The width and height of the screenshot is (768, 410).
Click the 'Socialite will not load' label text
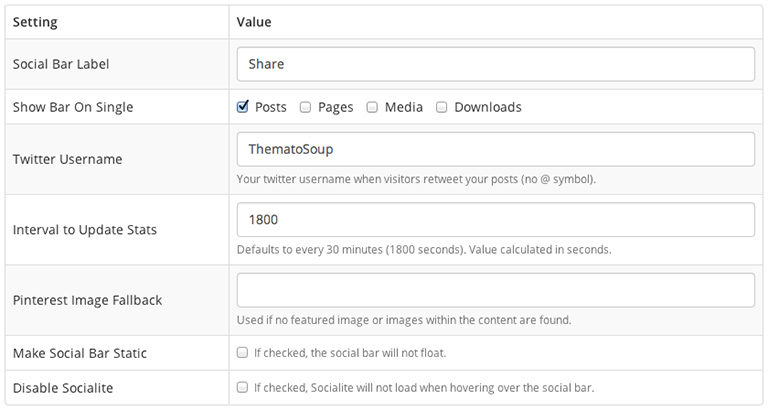(429, 387)
